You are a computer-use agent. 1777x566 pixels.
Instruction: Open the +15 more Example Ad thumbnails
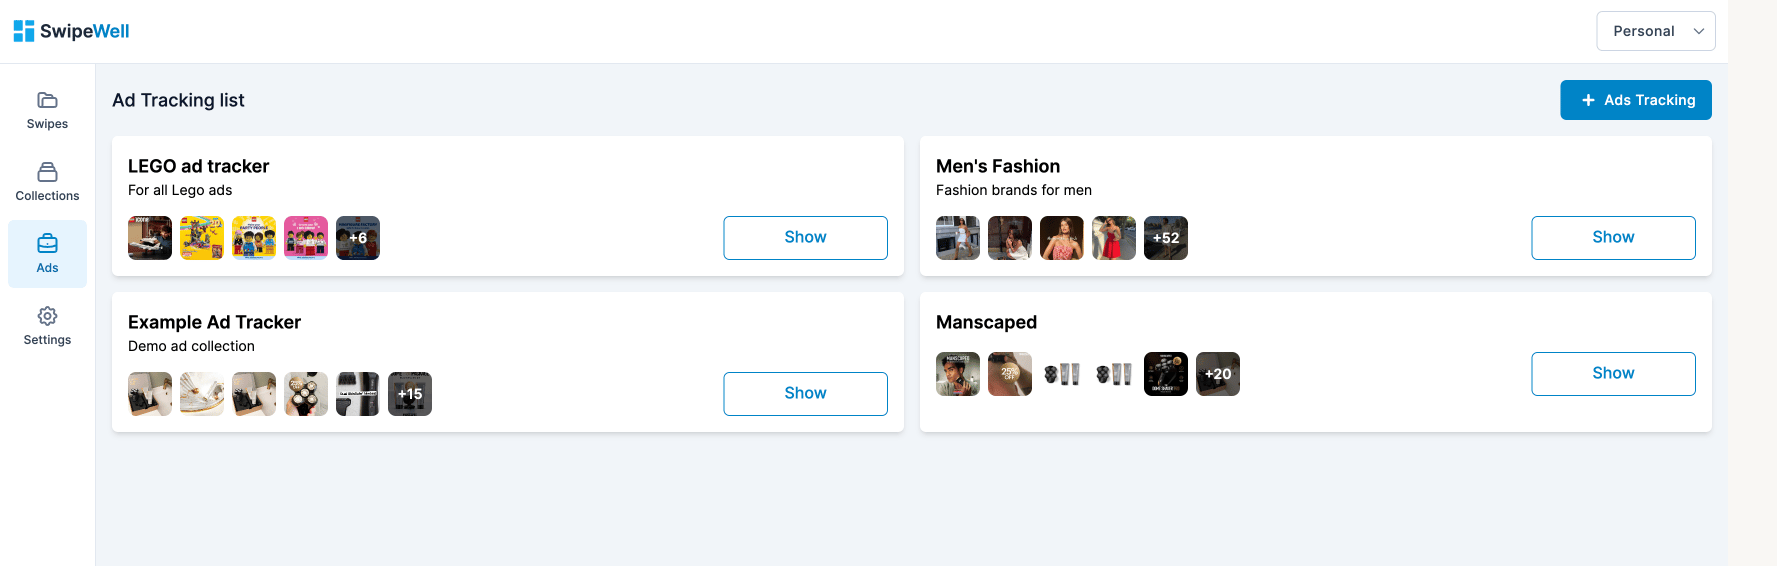410,394
